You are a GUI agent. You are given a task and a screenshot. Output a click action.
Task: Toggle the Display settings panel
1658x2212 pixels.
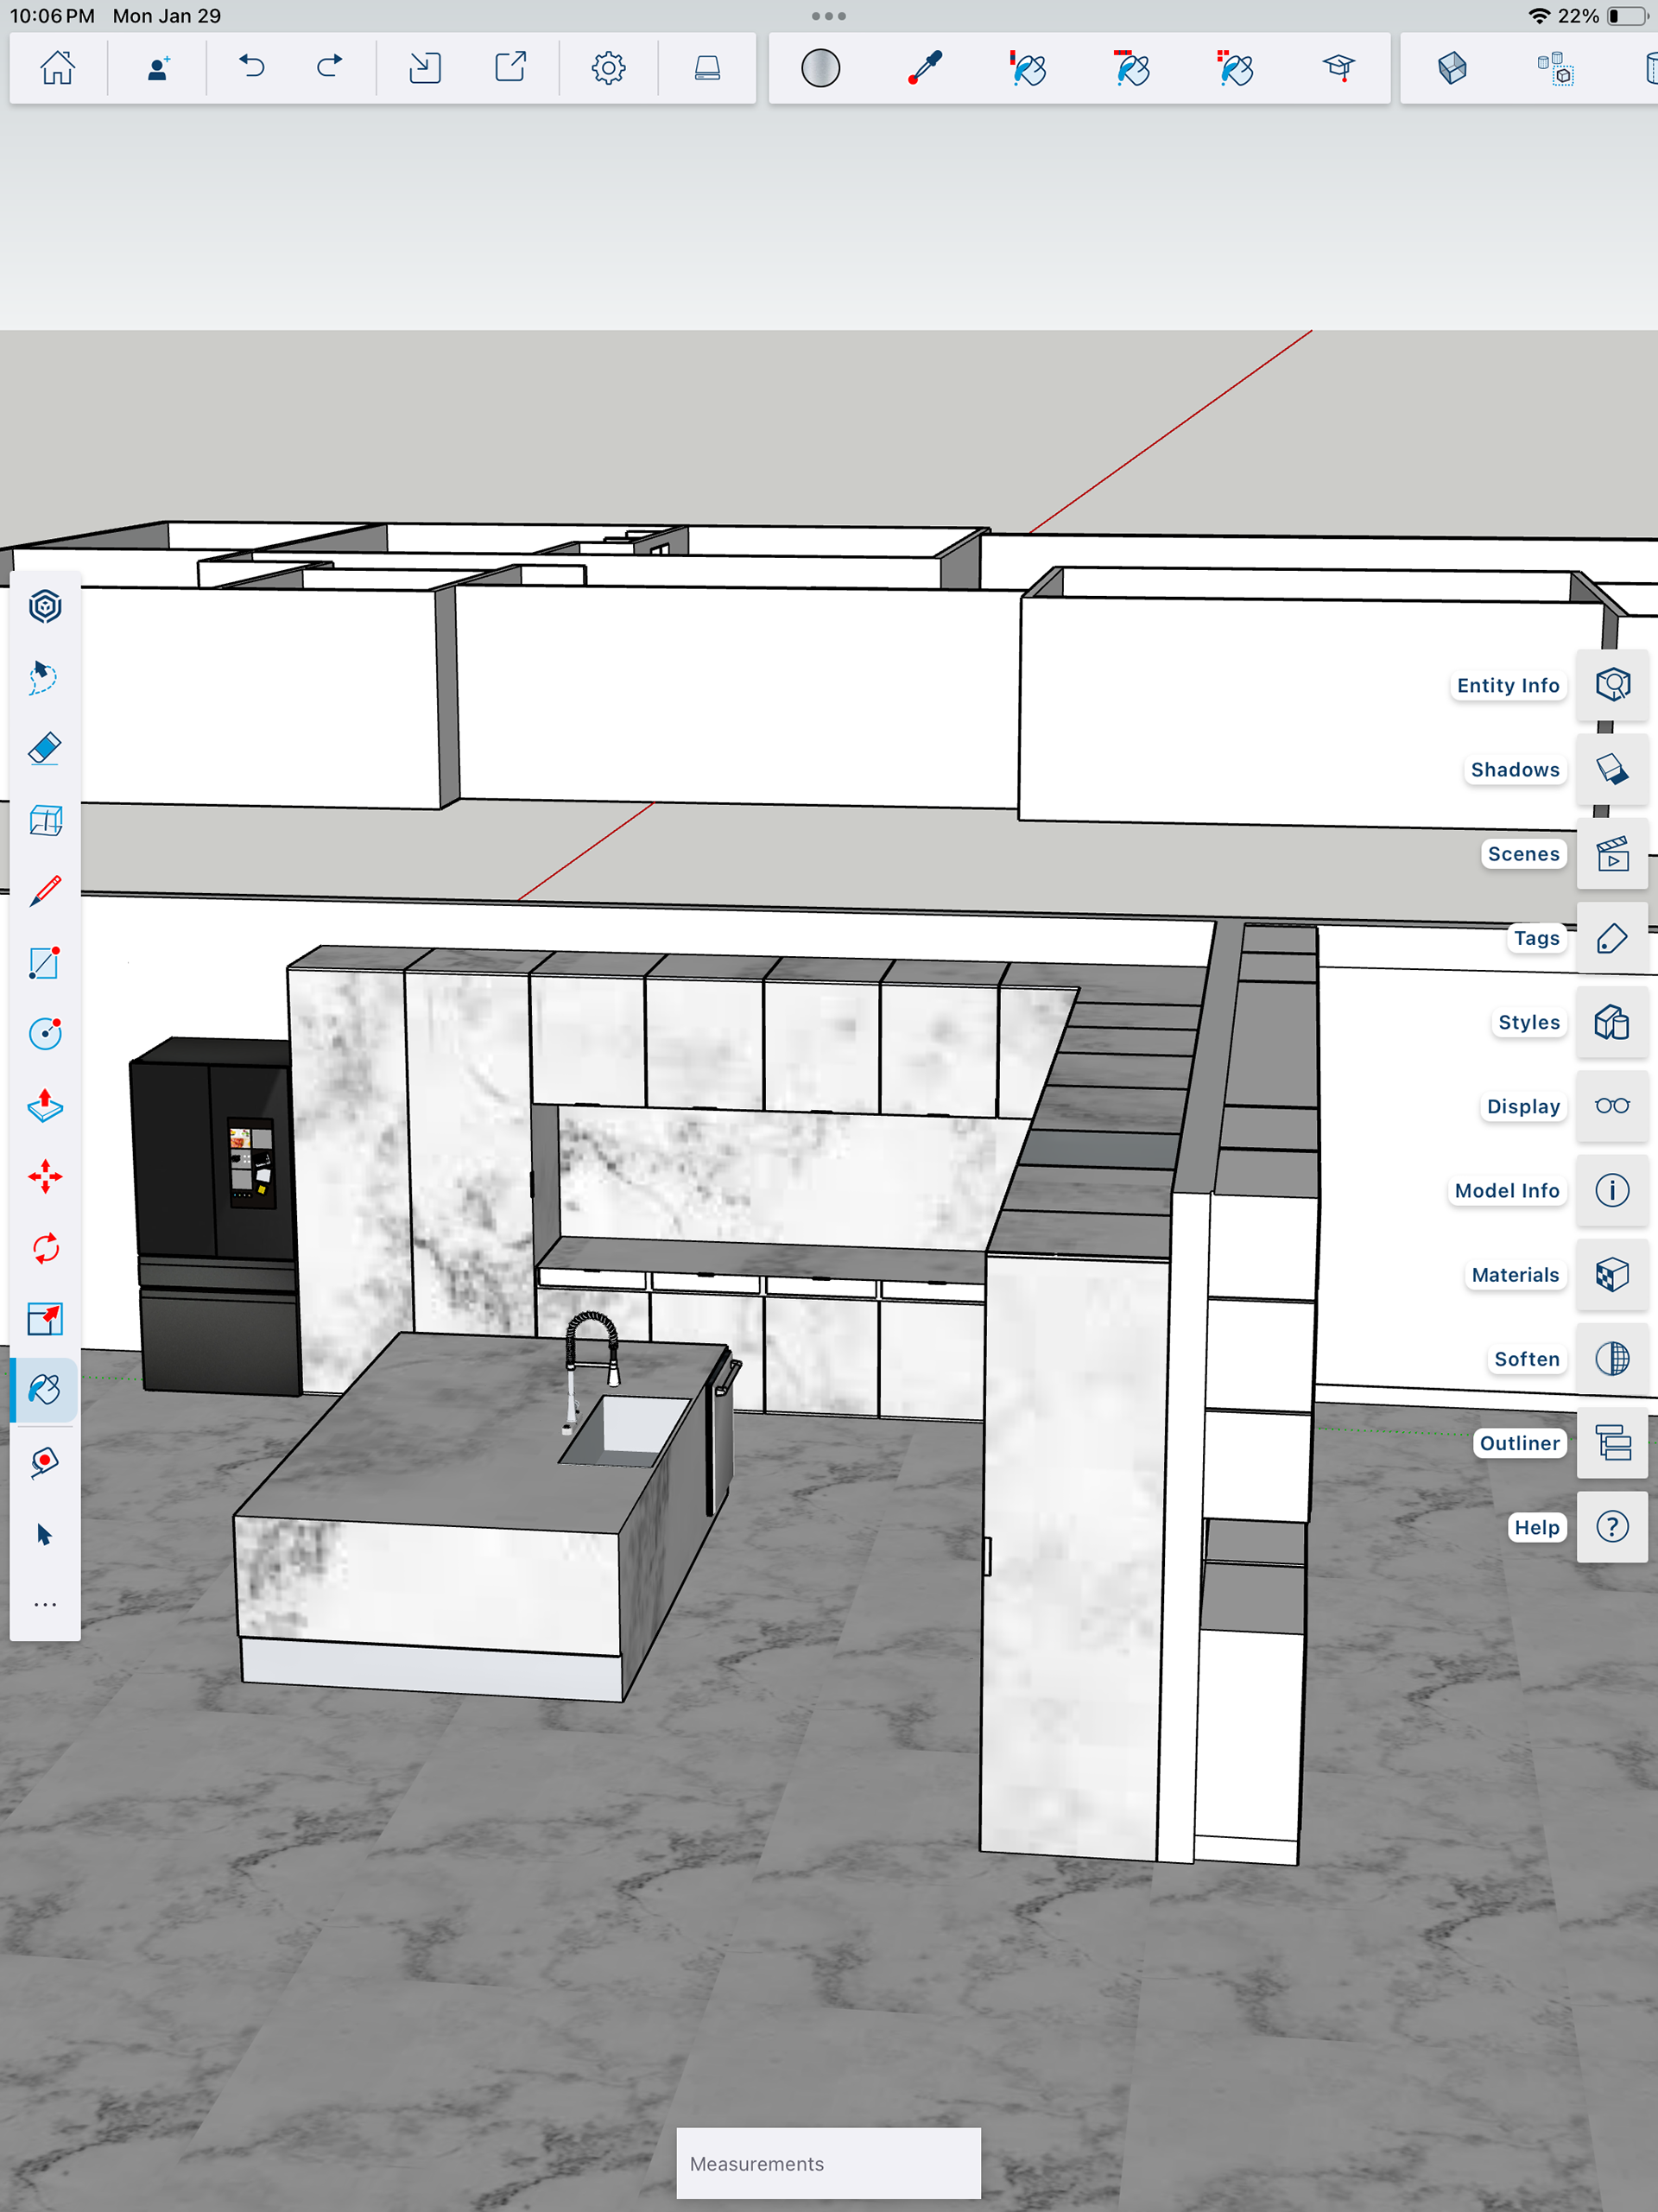click(1612, 1107)
